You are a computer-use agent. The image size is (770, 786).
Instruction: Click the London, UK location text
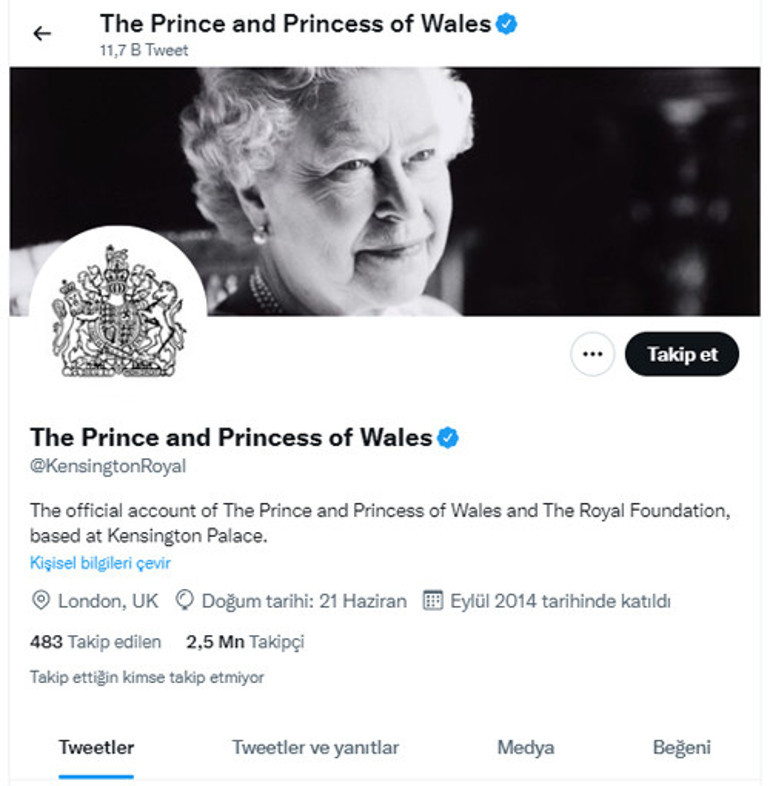[x=108, y=601]
